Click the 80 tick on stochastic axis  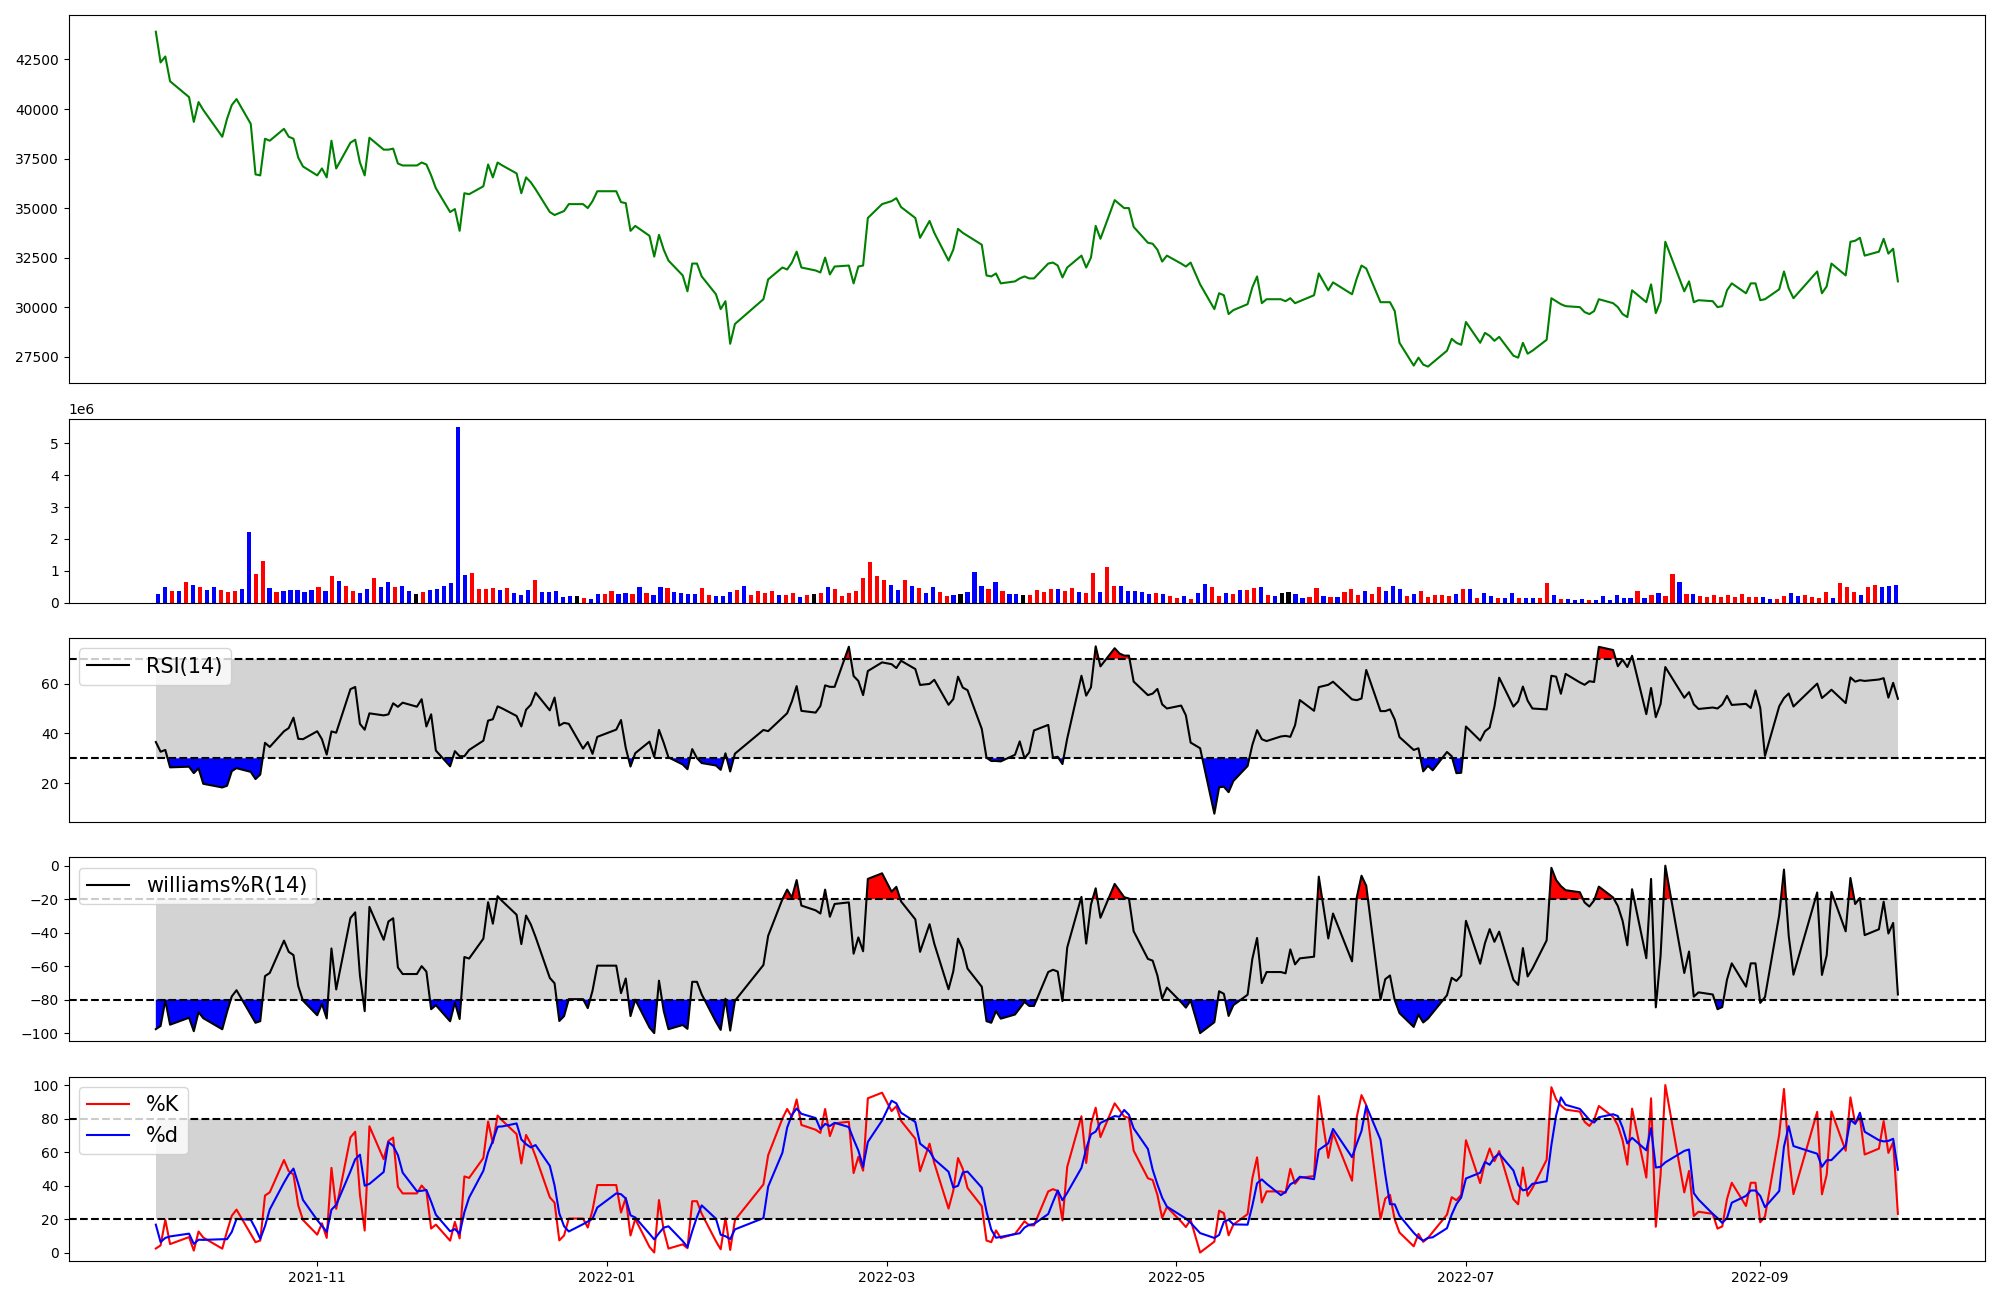tap(50, 1120)
